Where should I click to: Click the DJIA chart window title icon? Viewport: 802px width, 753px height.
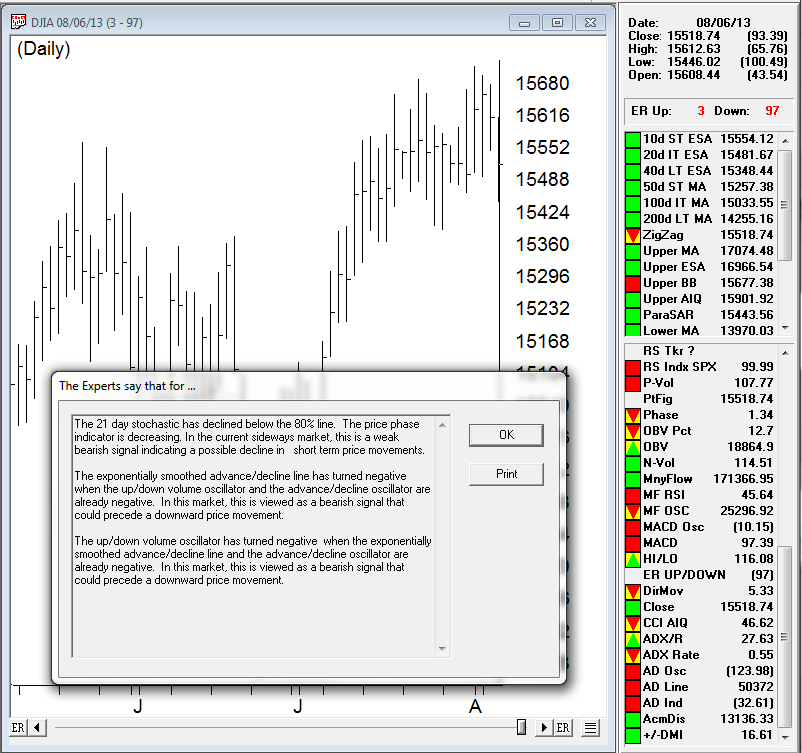[x=18, y=21]
